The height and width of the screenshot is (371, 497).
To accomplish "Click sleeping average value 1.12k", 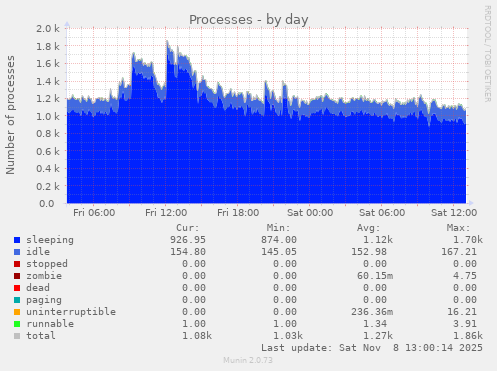I will pos(378,240).
